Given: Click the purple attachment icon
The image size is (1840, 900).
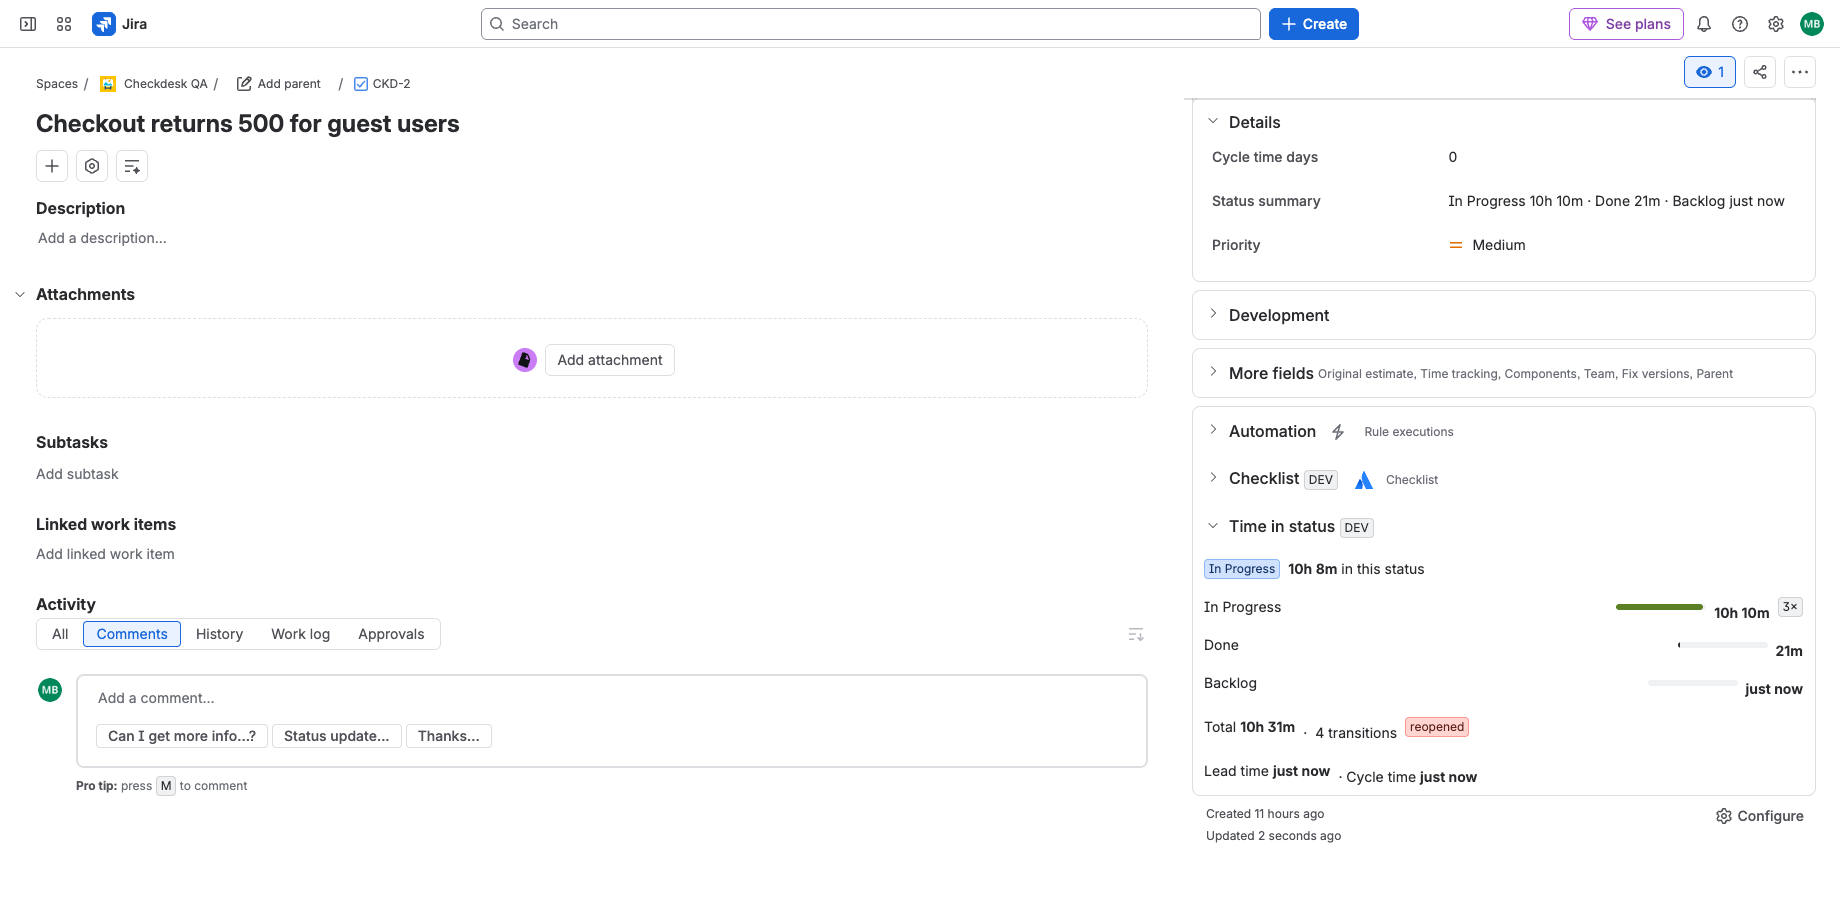Looking at the screenshot, I should coord(525,360).
